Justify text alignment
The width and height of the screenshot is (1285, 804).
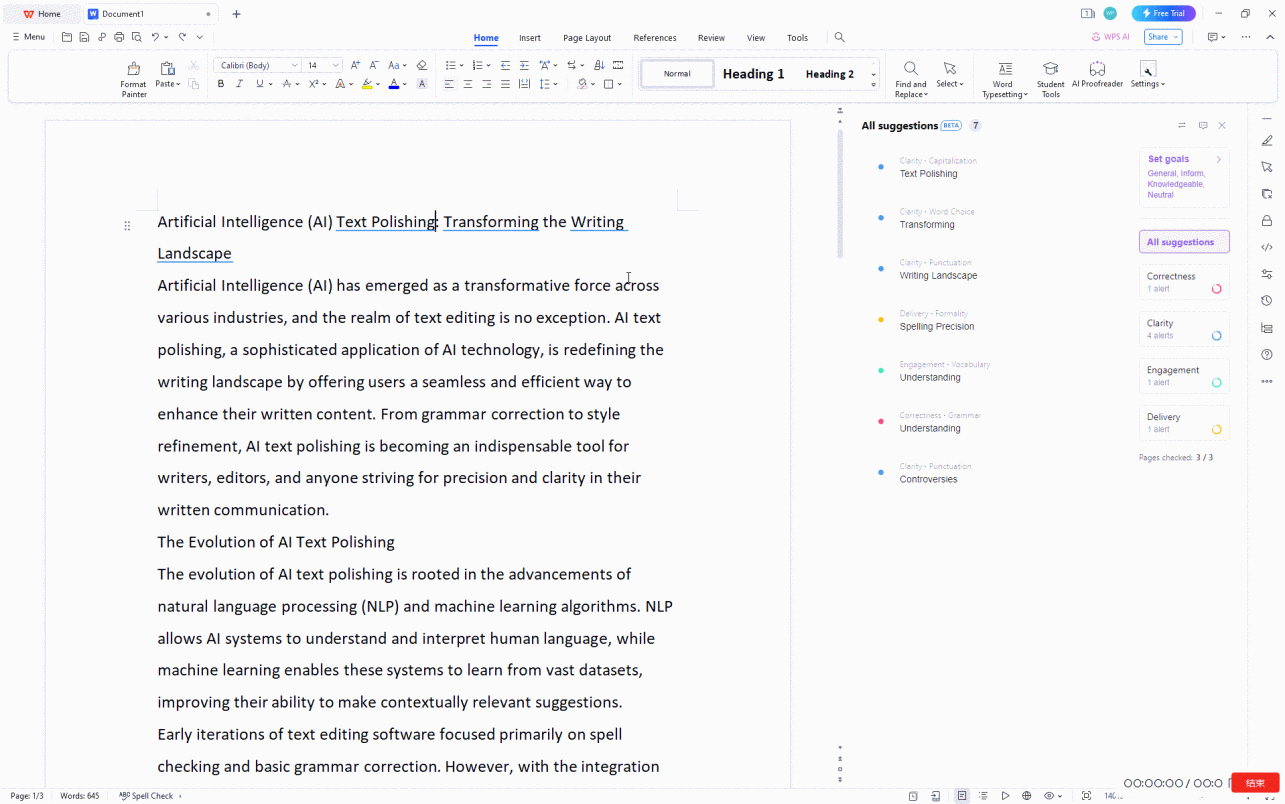(505, 84)
